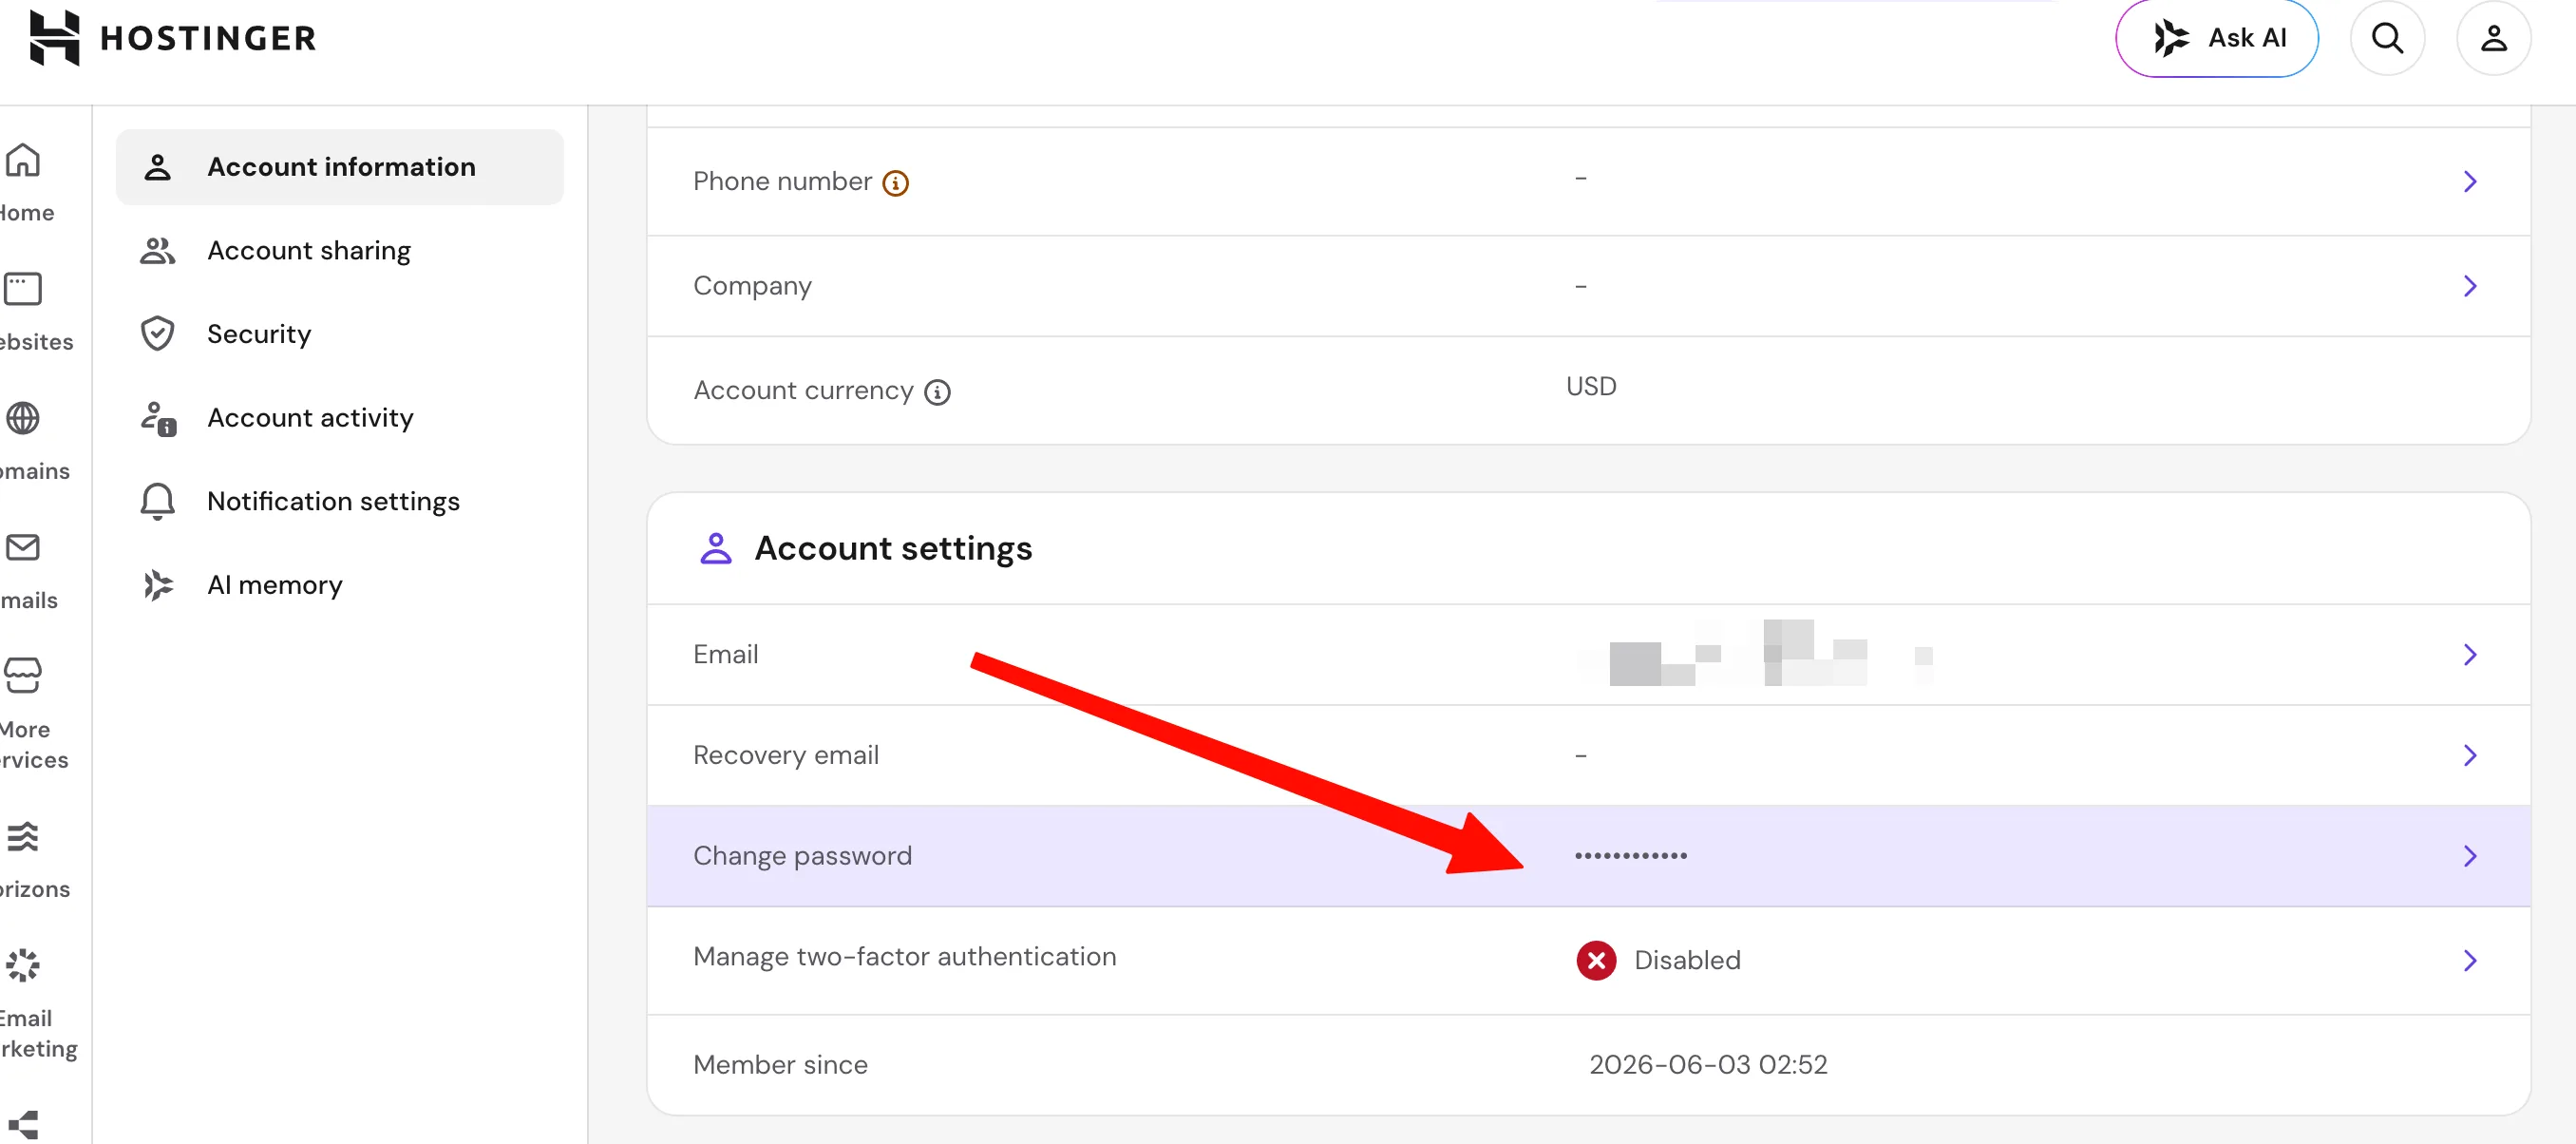Click the masked password dots
This screenshot has width=2576, height=1144.
tap(1630, 855)
